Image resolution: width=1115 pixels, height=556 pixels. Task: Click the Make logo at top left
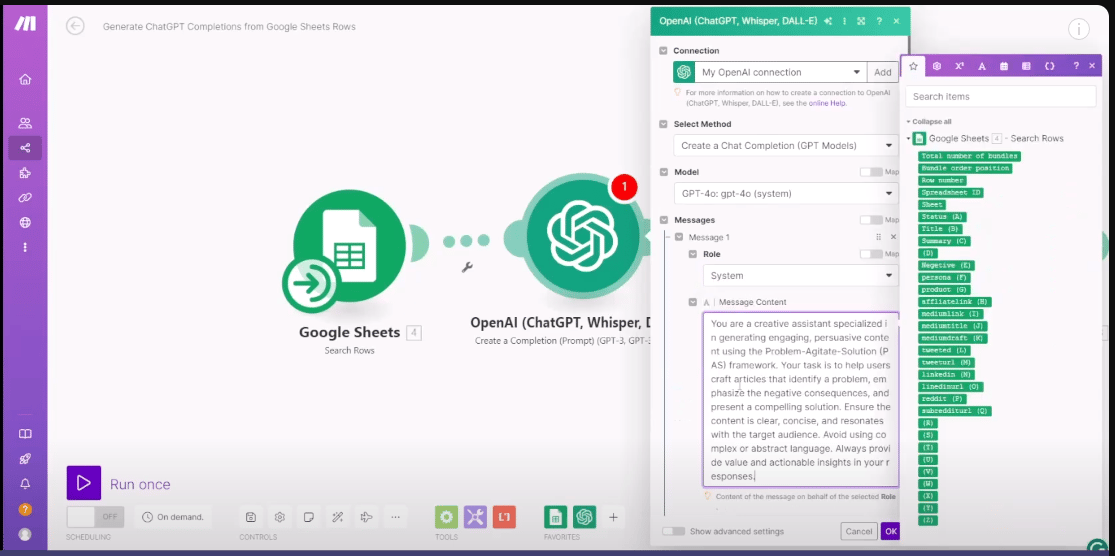point(25,23)
